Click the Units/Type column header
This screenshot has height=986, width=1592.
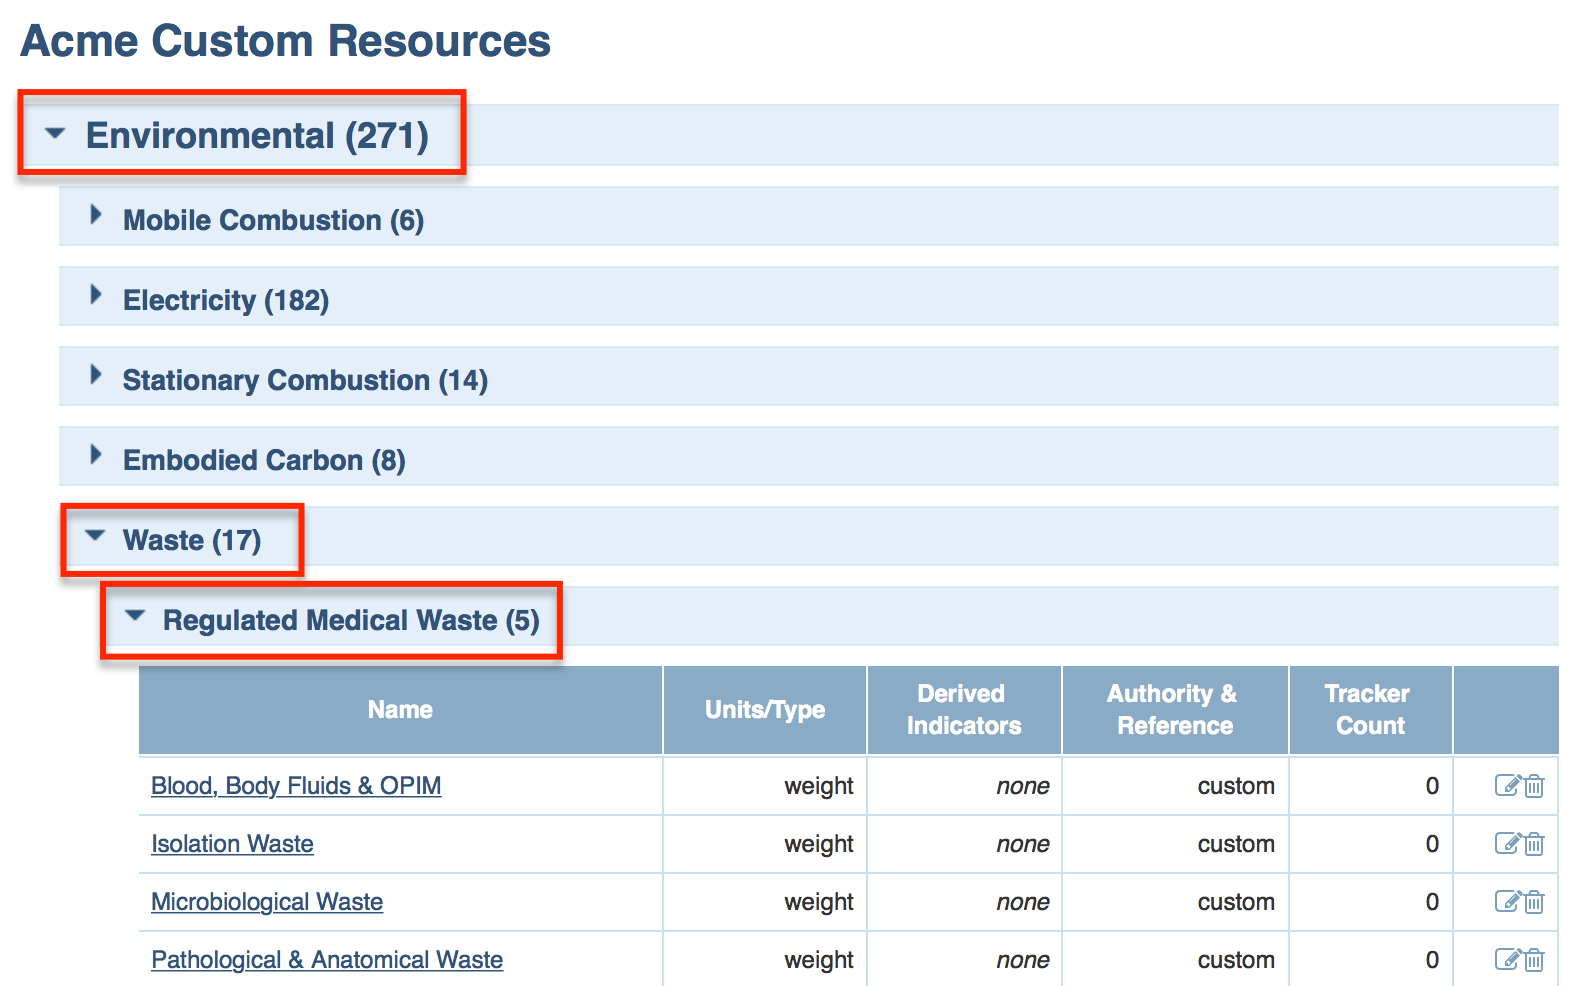(765, 710)
